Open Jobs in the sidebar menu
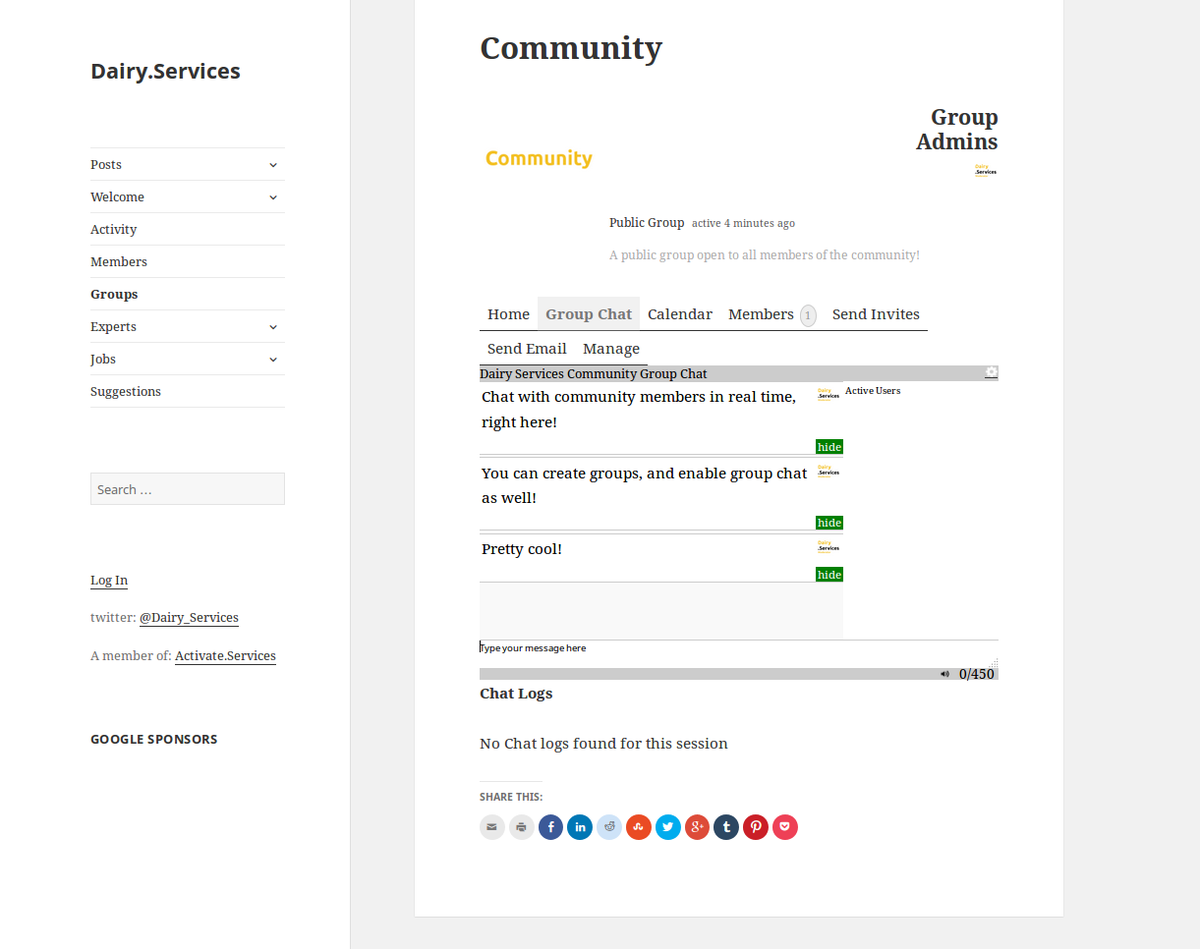 tap(103, 359)
